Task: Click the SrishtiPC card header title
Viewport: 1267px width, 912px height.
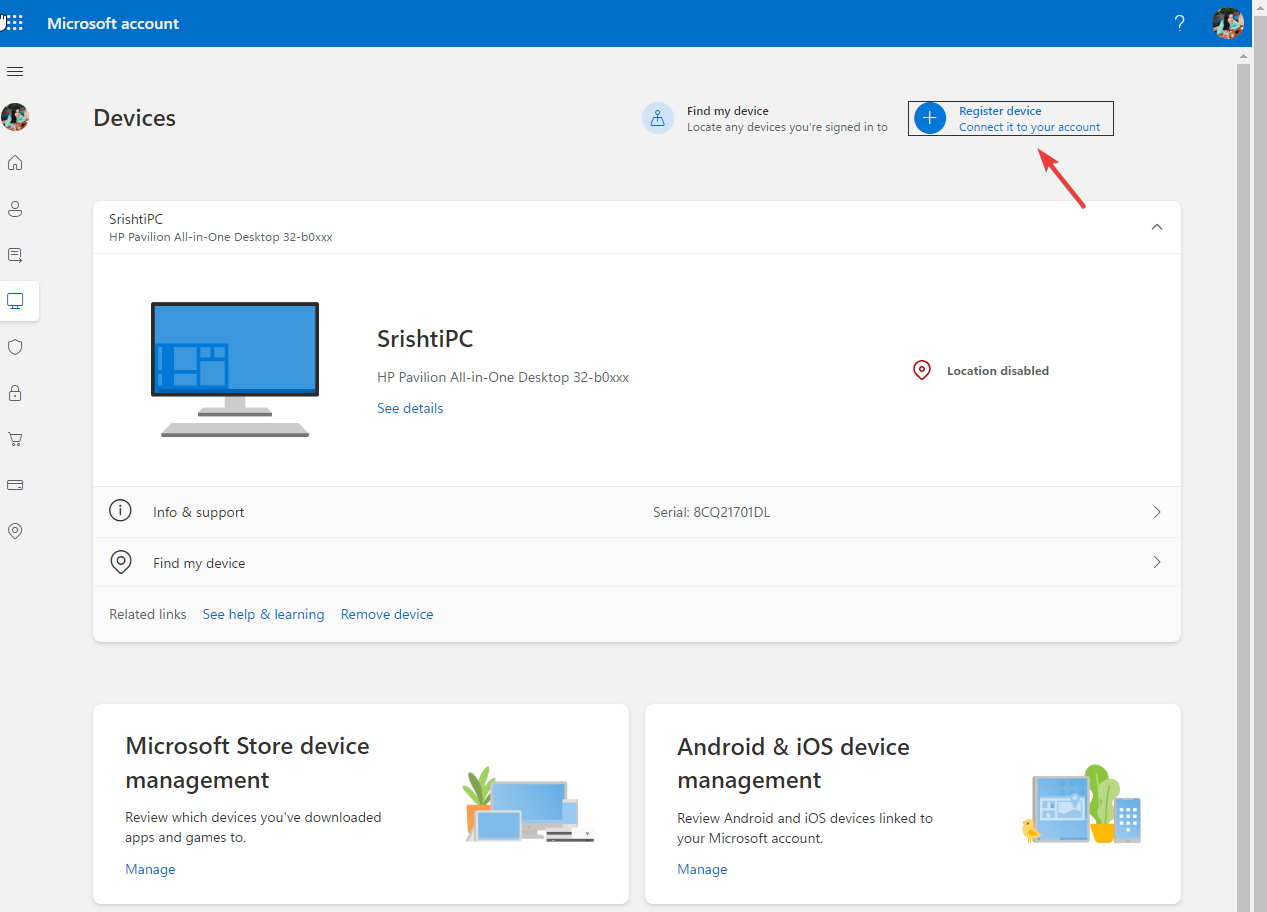Action: 136,219
